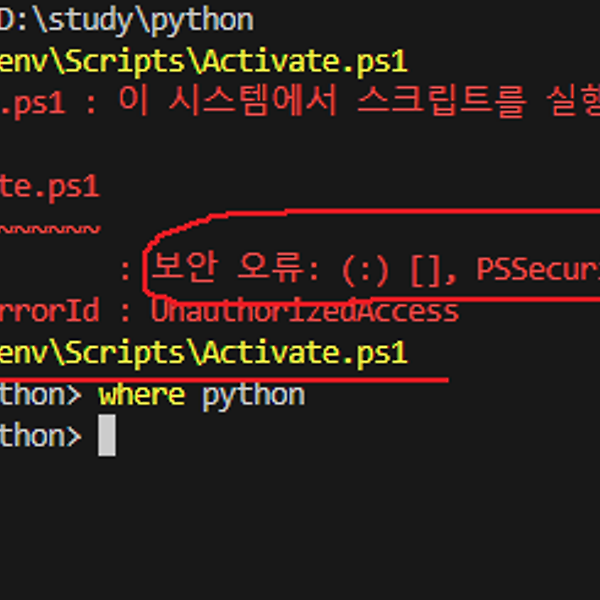Click "Activate.ps1" in the red-underlined command

point(304,352)
